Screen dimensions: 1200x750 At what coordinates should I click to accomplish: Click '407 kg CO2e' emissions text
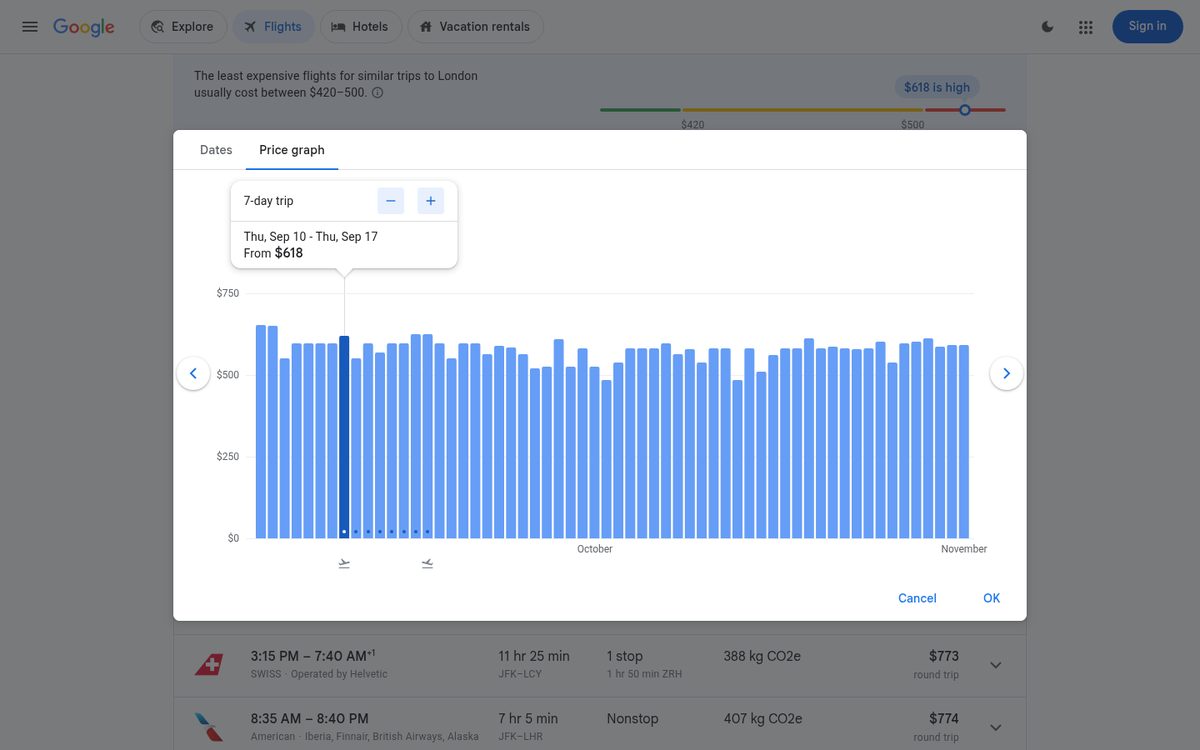(x=763, y=718)
